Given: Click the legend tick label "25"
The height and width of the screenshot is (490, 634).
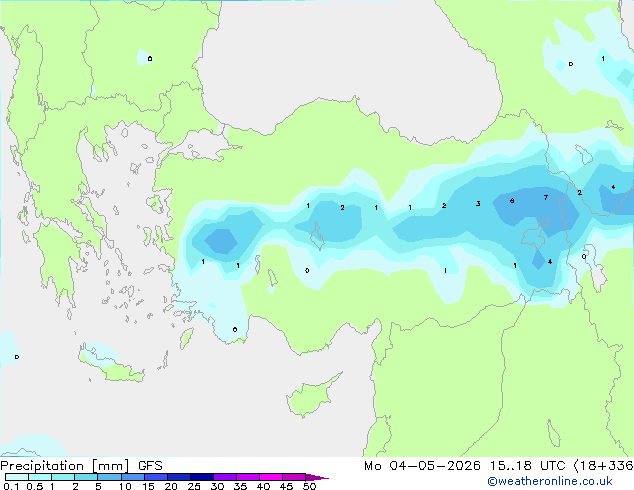Looking at the screenshot, I should coord(194,486).
